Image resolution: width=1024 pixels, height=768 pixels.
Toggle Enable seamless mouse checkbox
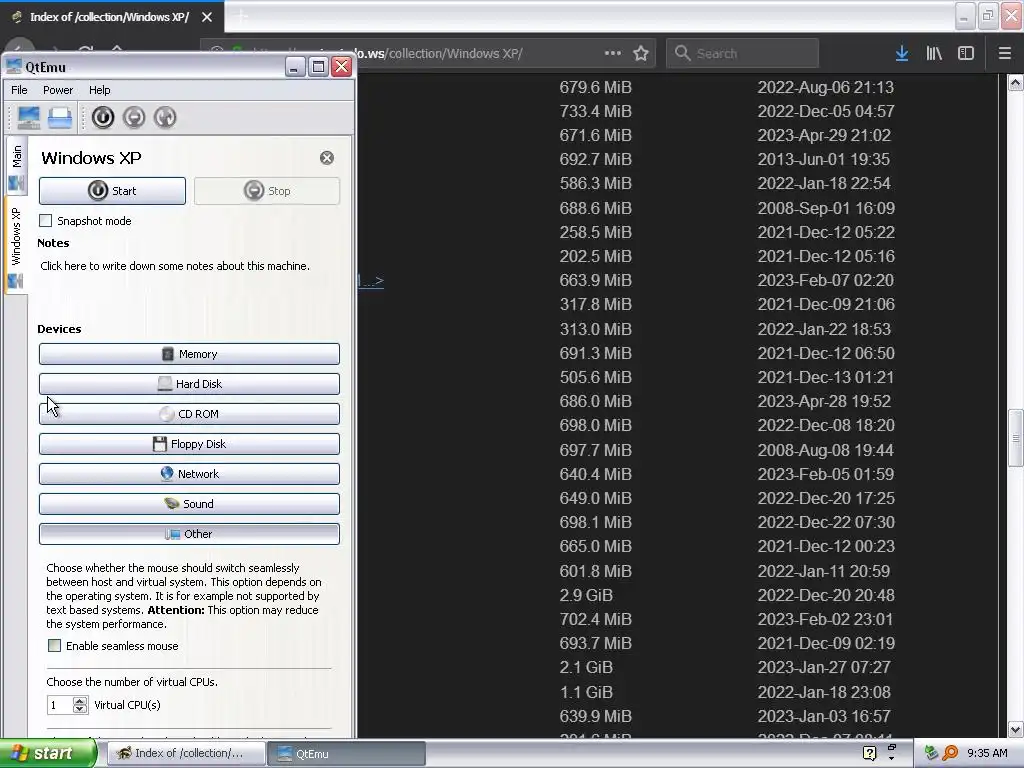point(55,646)
